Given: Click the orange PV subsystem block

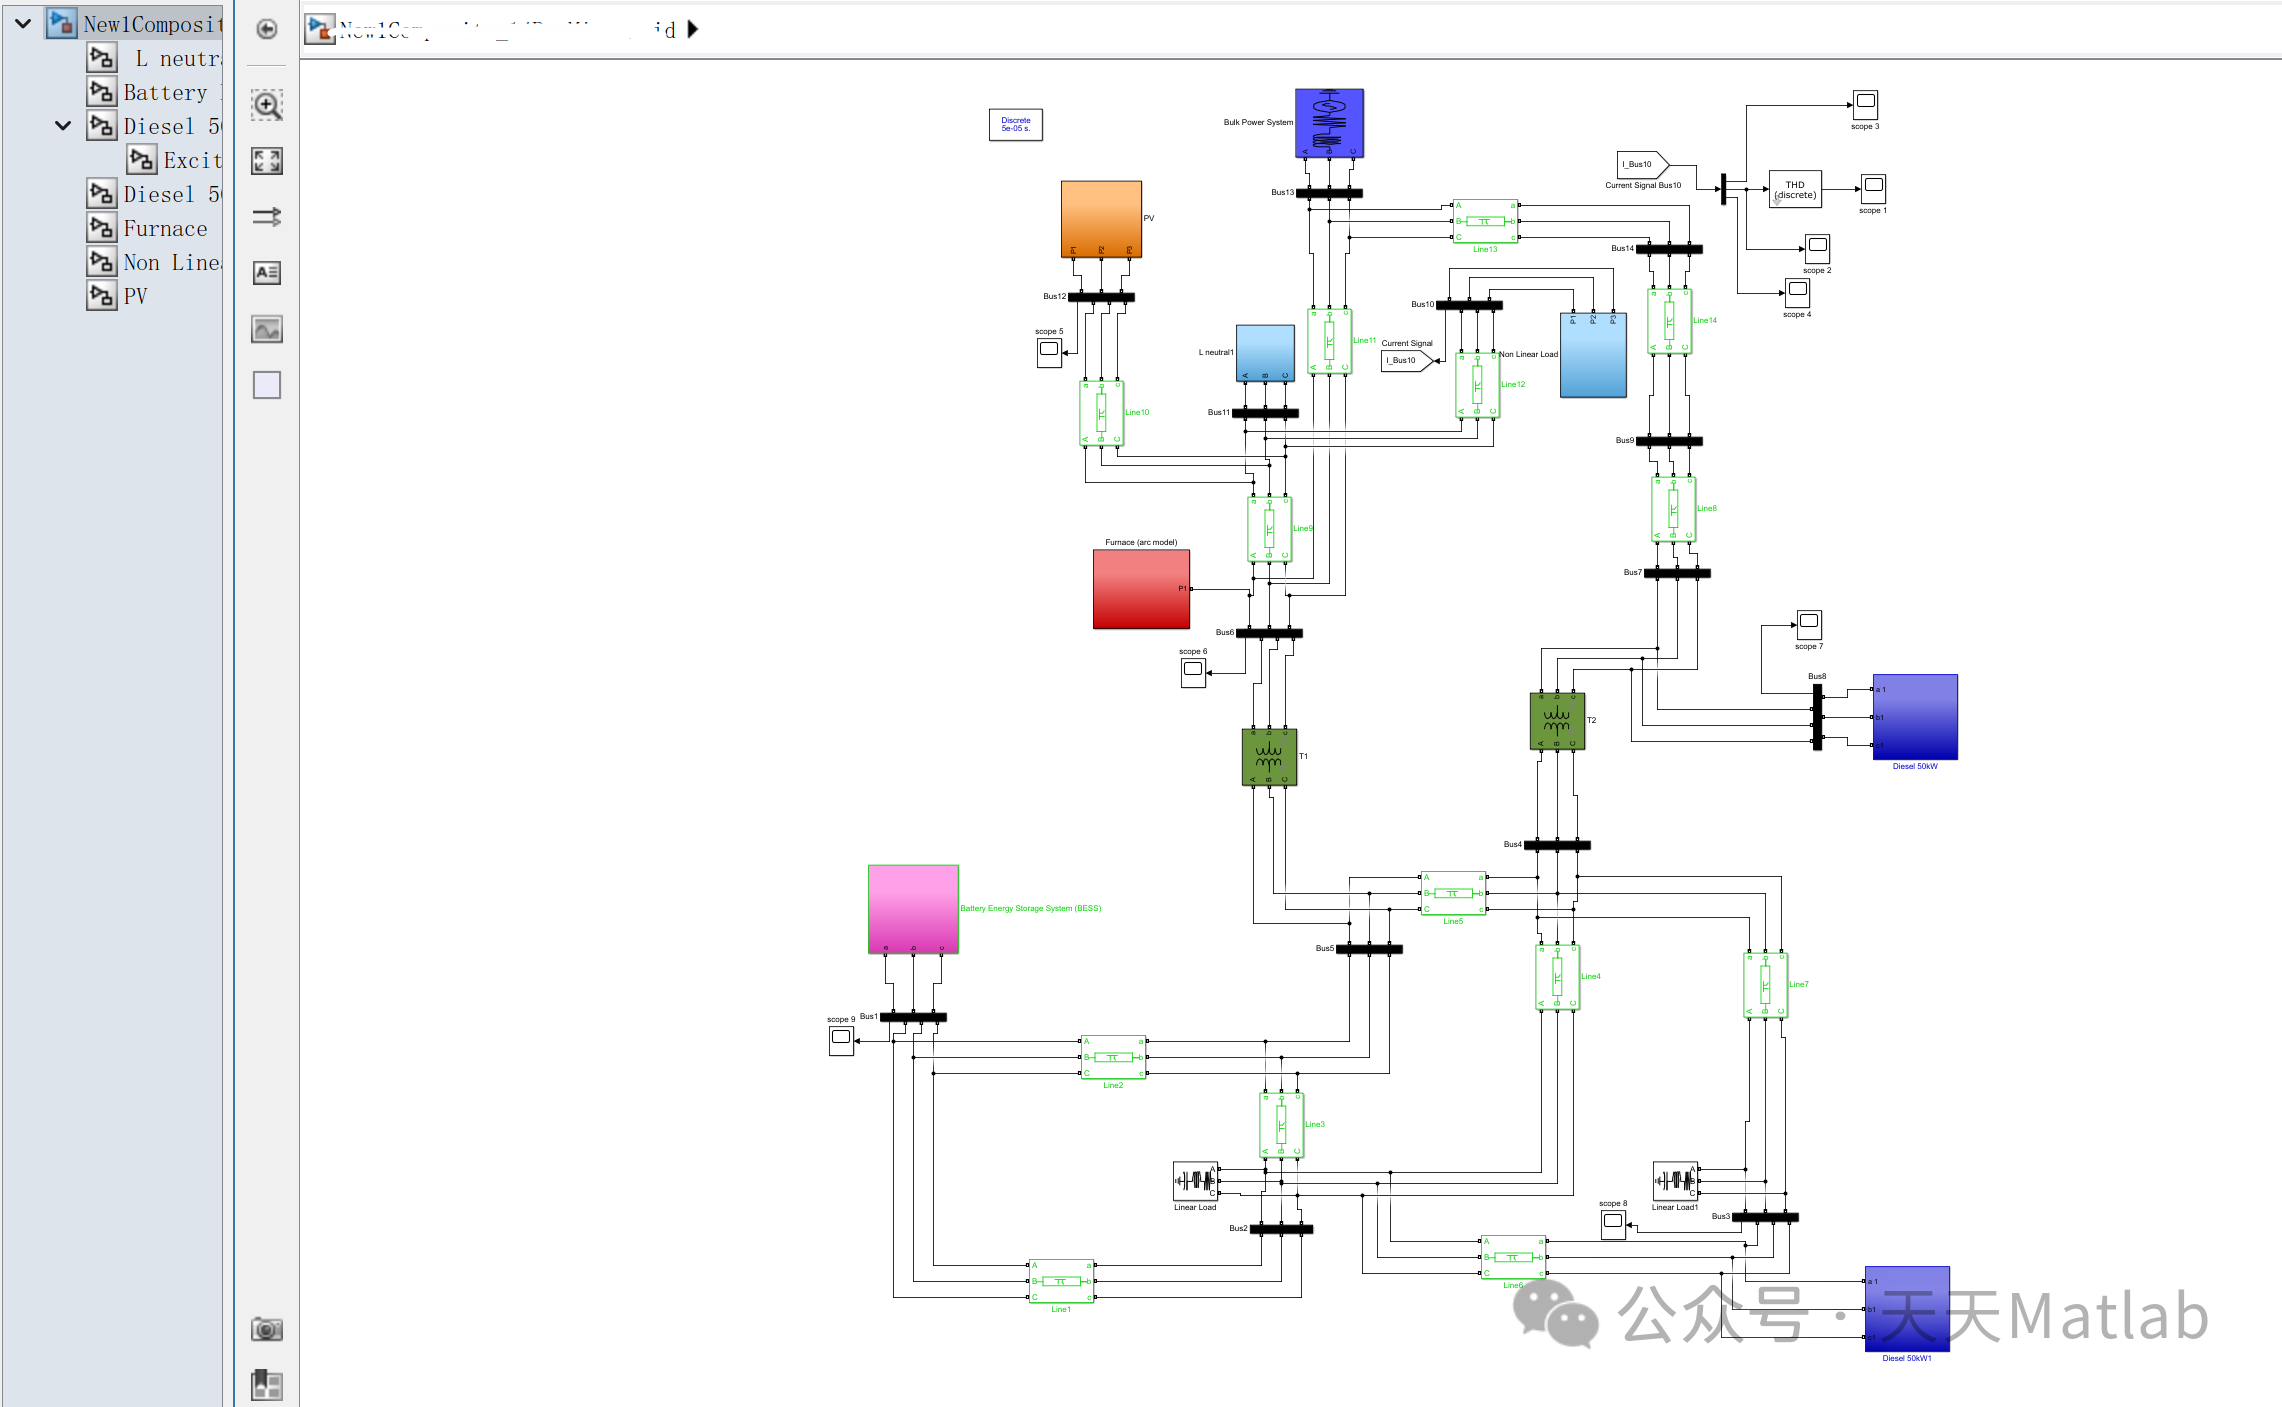Looking at the screenshot, I should click(x=1100, y=218).
